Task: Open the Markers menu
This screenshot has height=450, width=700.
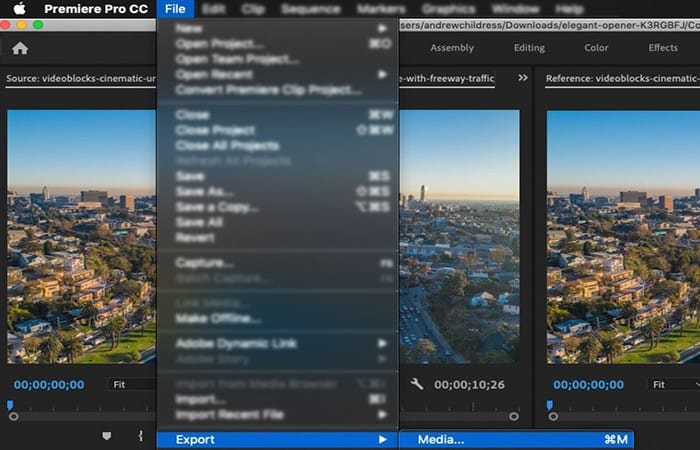Action: (x=381, y=9)
